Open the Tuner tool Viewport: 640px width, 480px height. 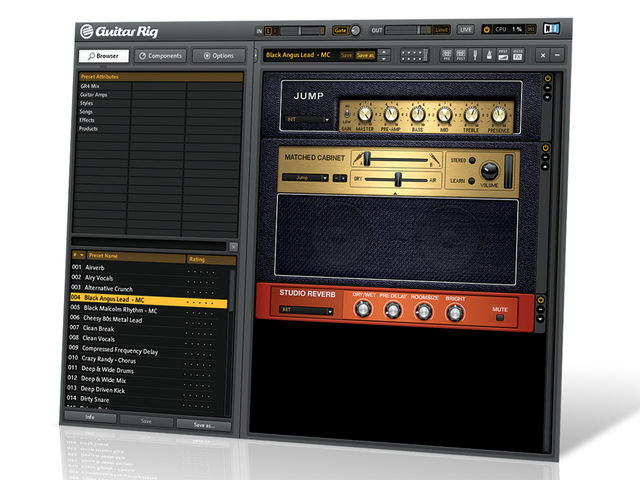(x=475, y=55)
